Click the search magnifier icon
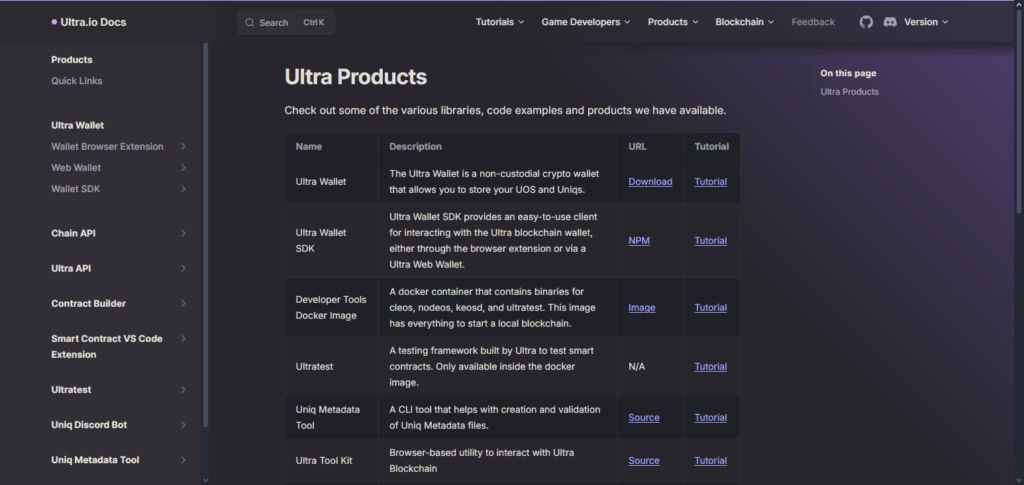 [249, 22]
